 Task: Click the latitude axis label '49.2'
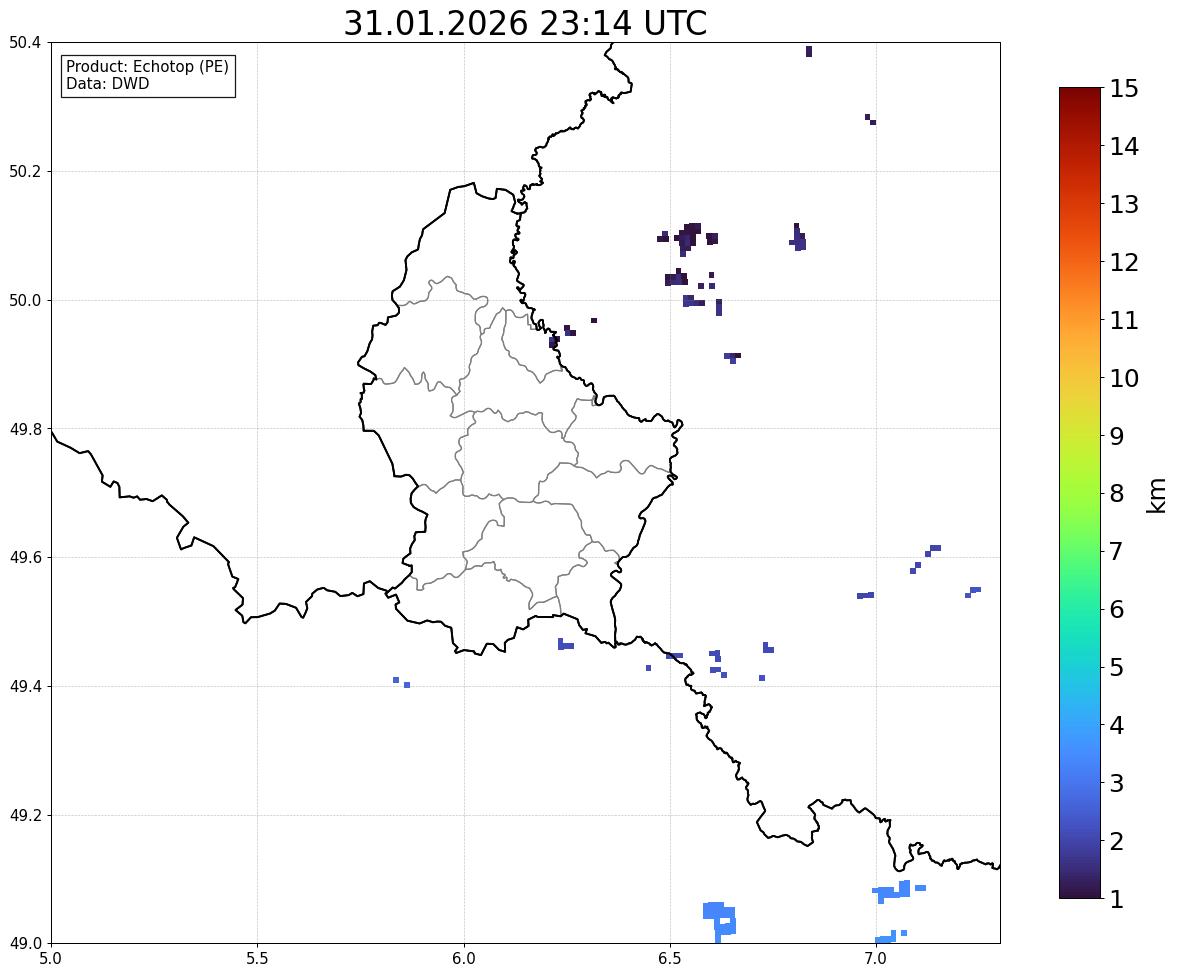pos(25,815)
